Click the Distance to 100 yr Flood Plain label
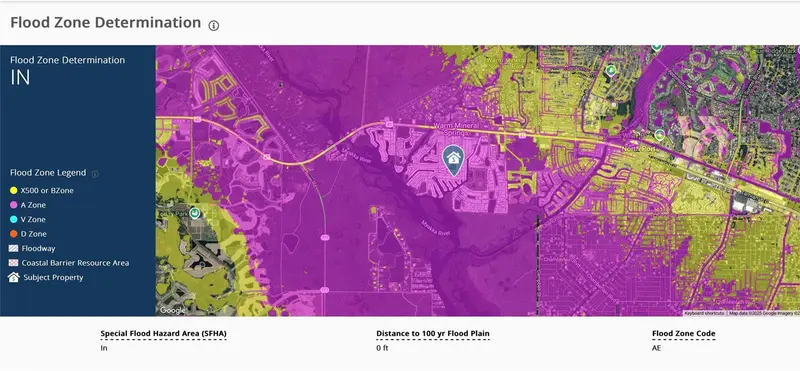 click(x=433, y=334)
